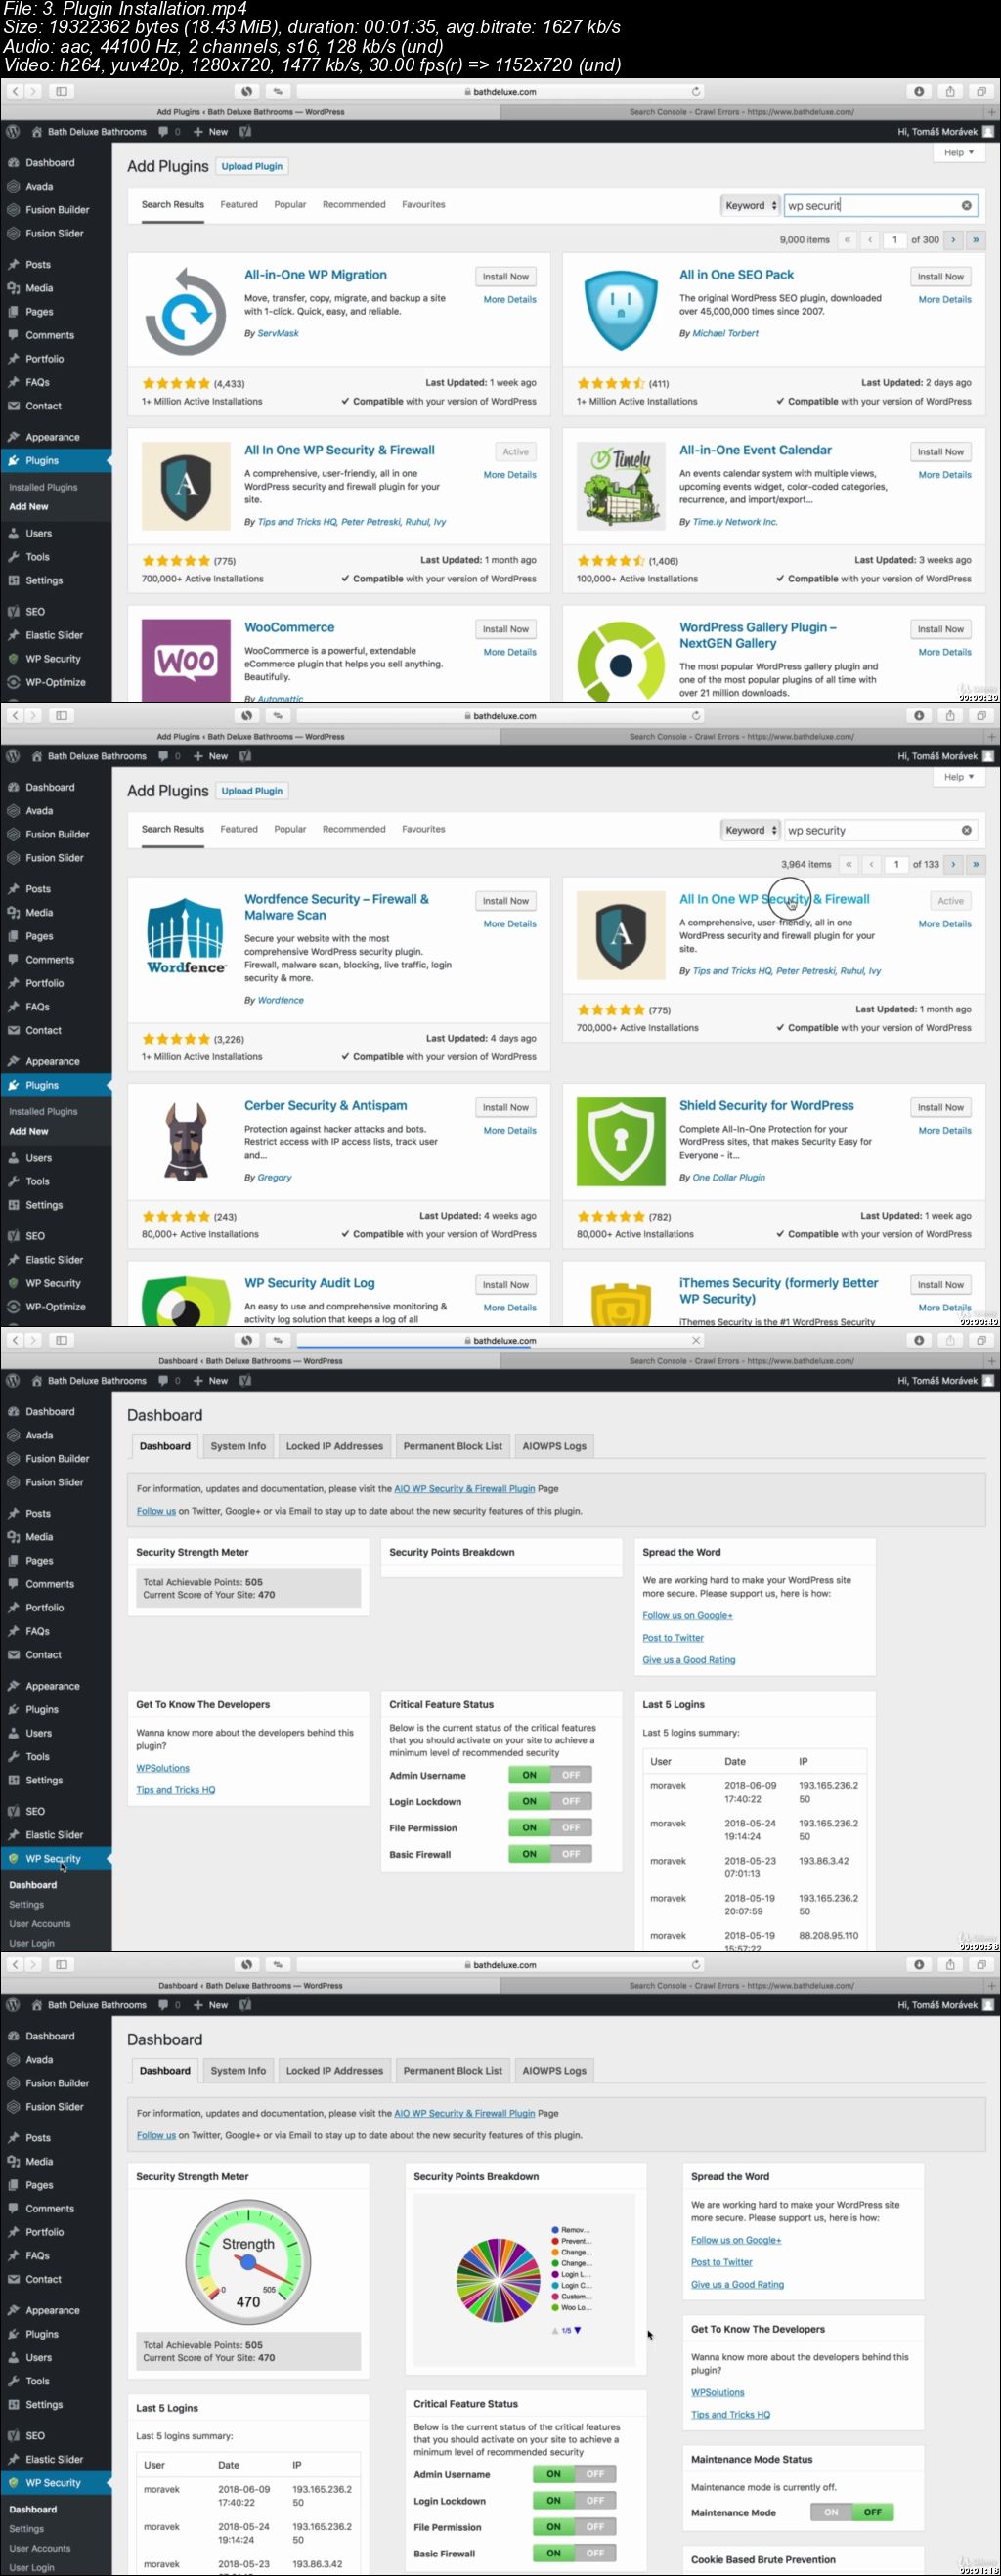The image size is (1001, 2576).
Task: Click Upload Plugin button in the first frame
Action: pos(252,167)
